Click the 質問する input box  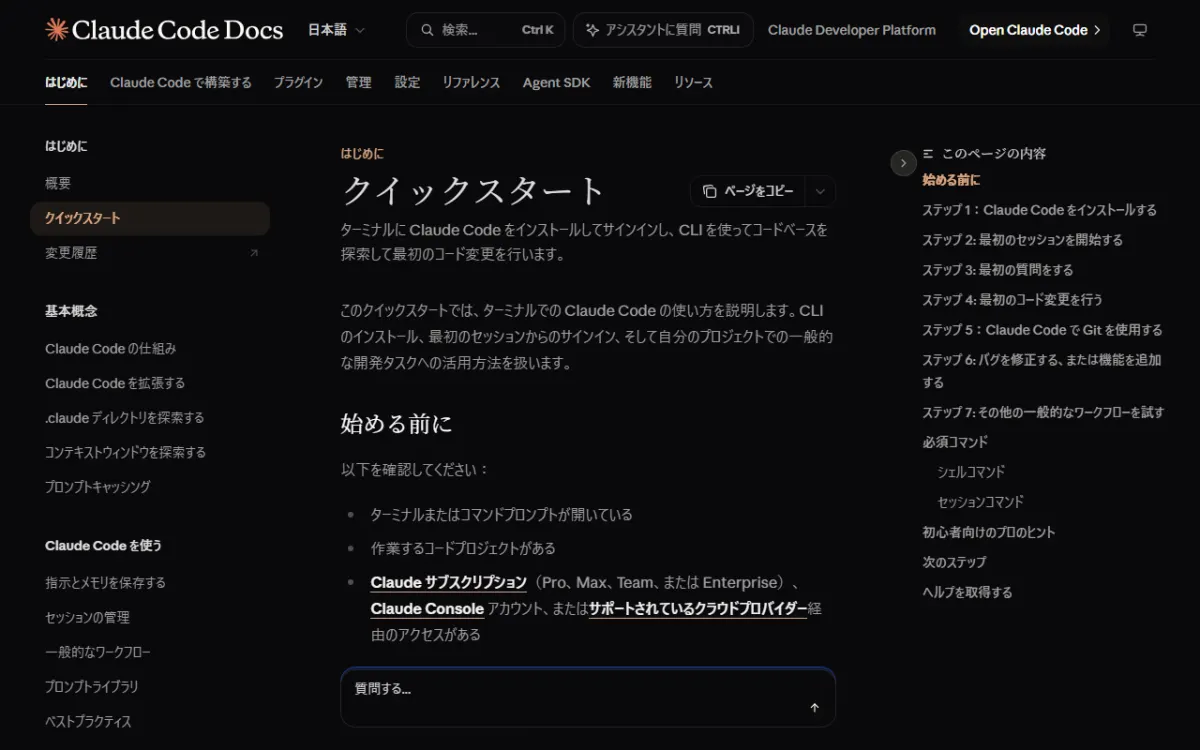point(588,697)
